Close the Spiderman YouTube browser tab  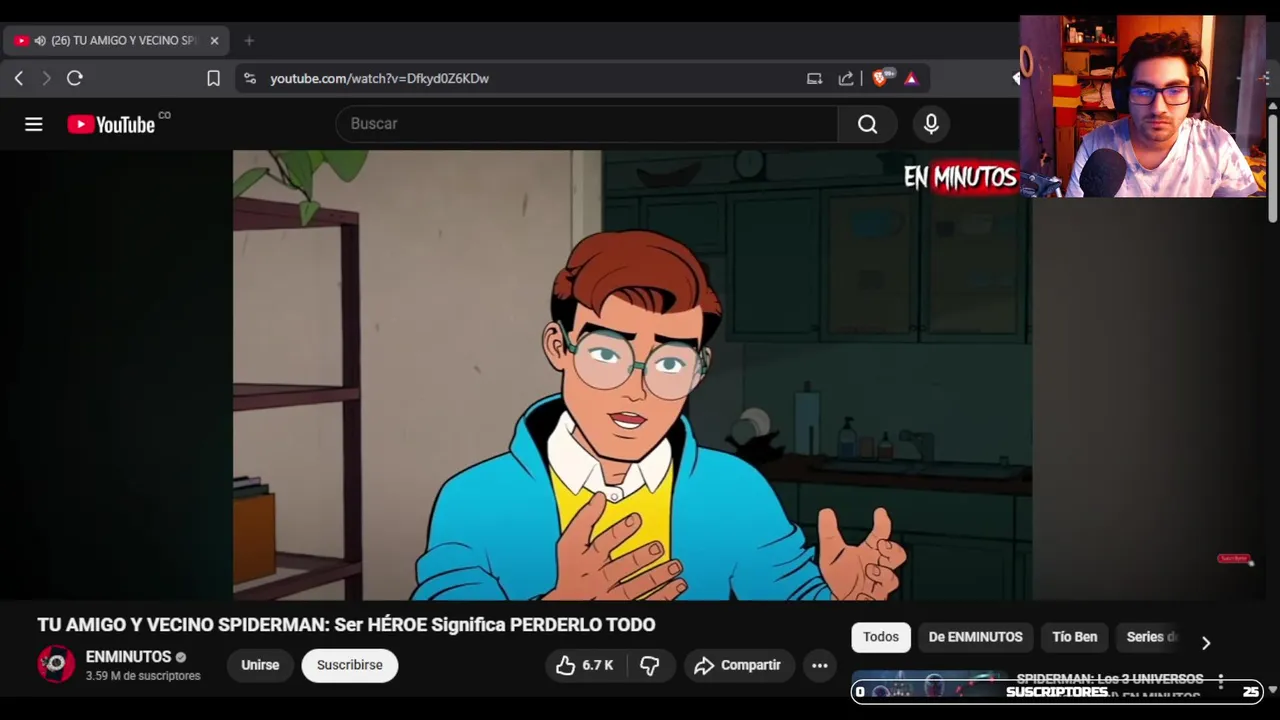tap(214, 41)
